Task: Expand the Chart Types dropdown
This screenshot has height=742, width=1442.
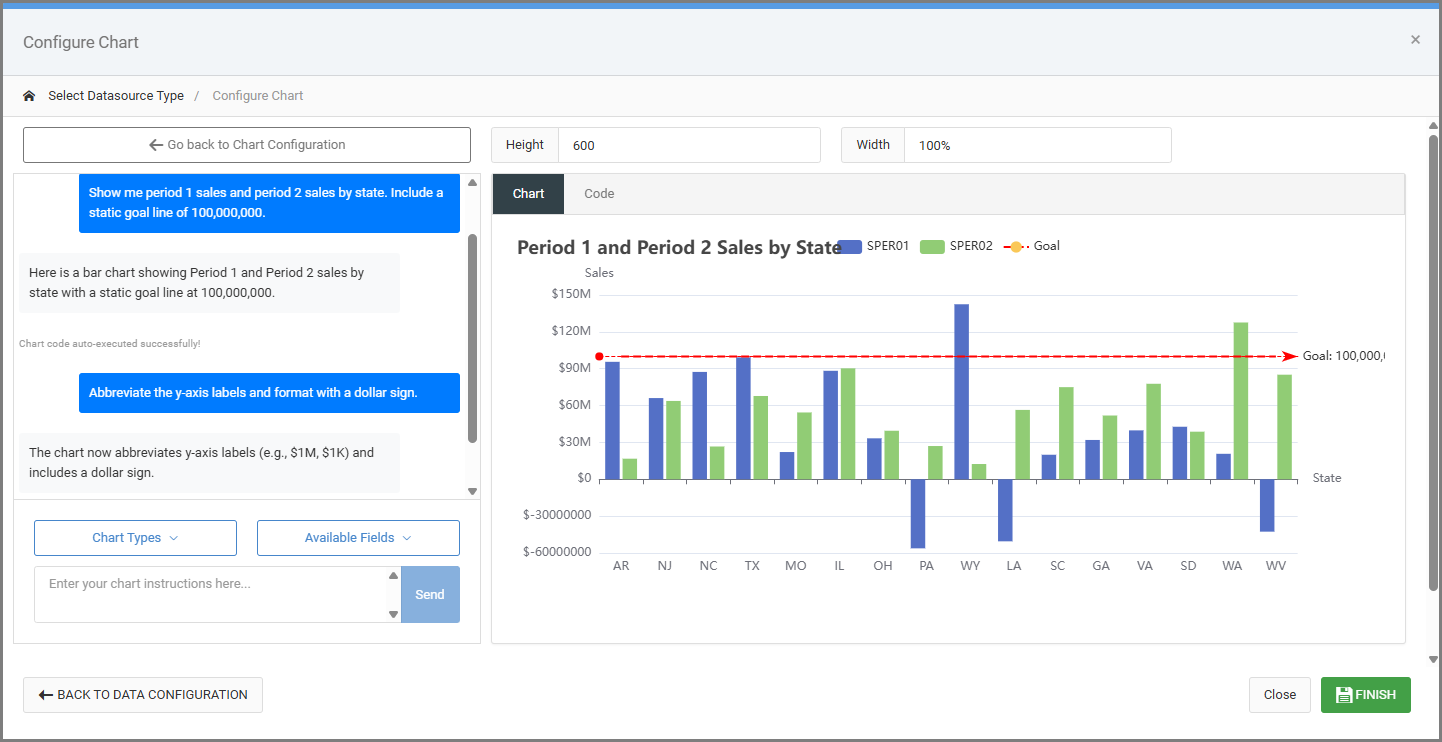Action: (135, 538)
